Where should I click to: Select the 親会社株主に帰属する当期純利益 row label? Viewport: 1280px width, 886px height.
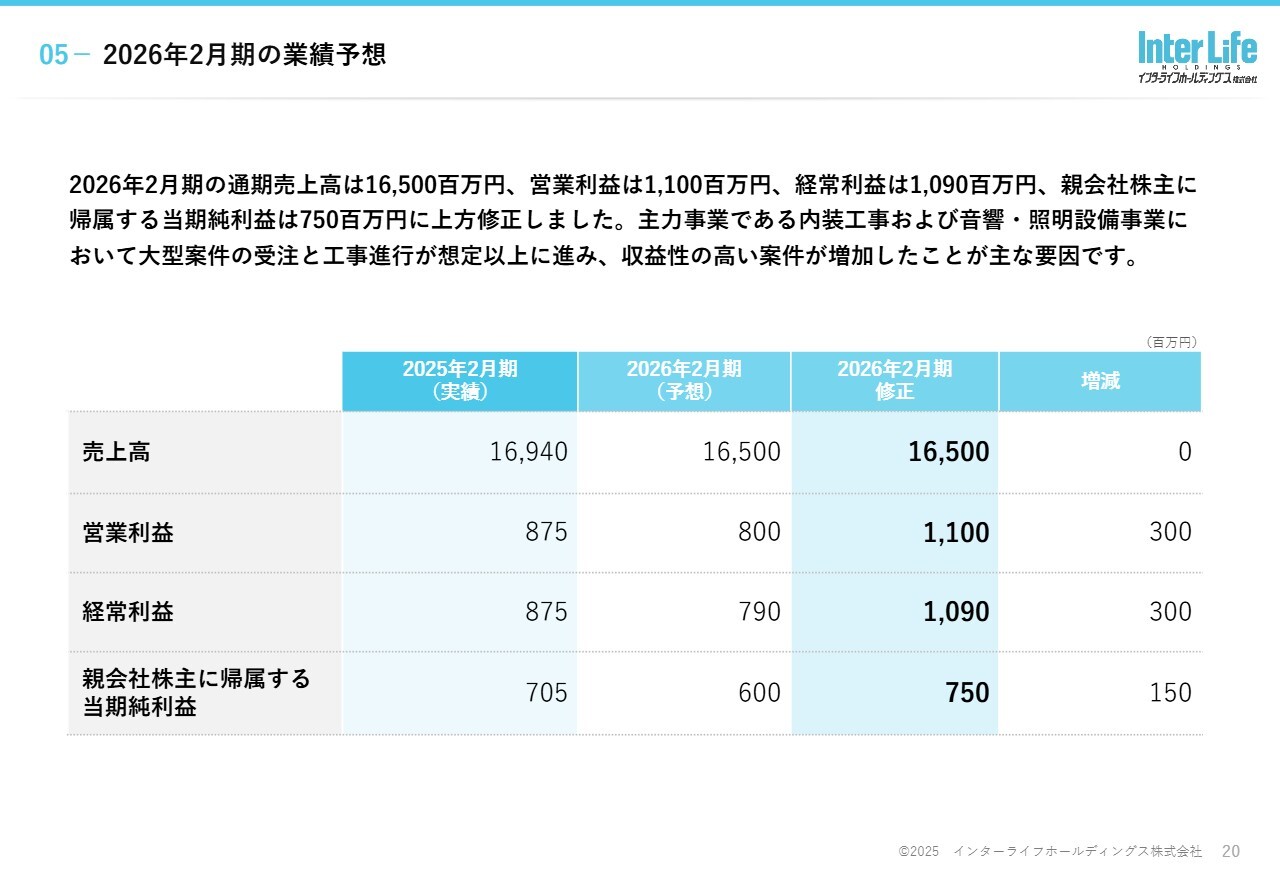196,693
